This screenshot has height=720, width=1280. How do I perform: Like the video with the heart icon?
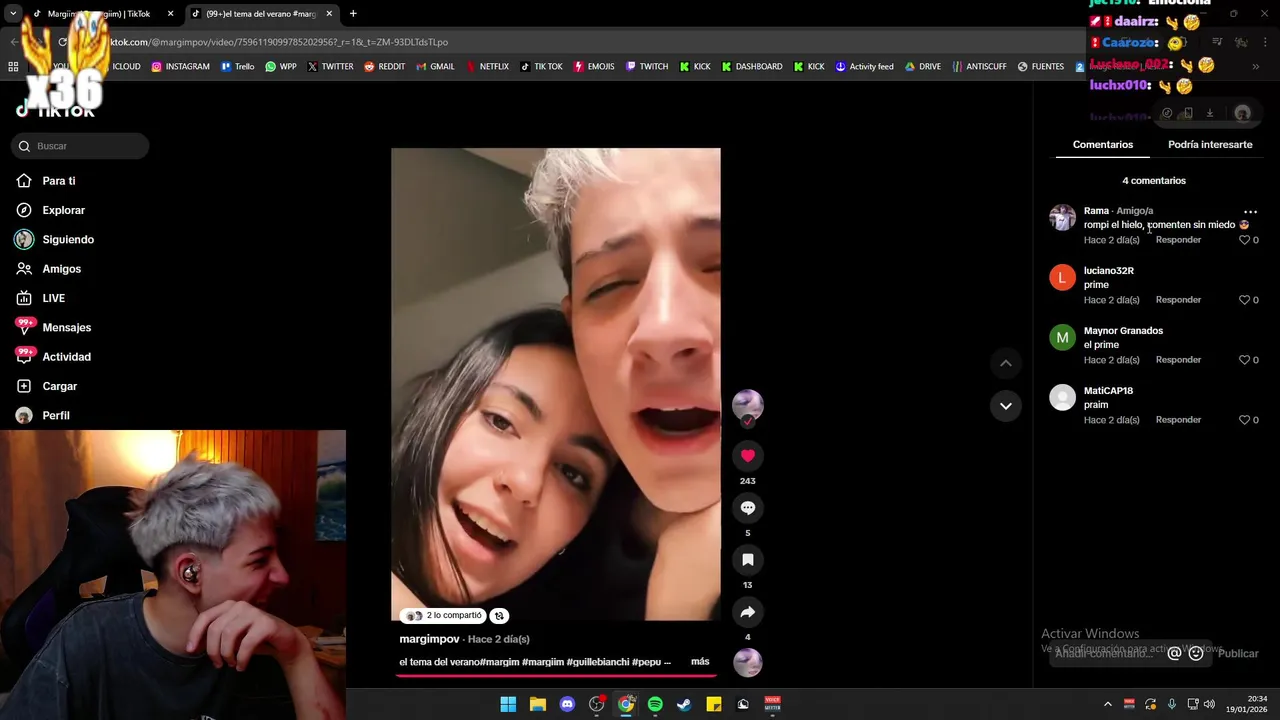click(747, 456)
